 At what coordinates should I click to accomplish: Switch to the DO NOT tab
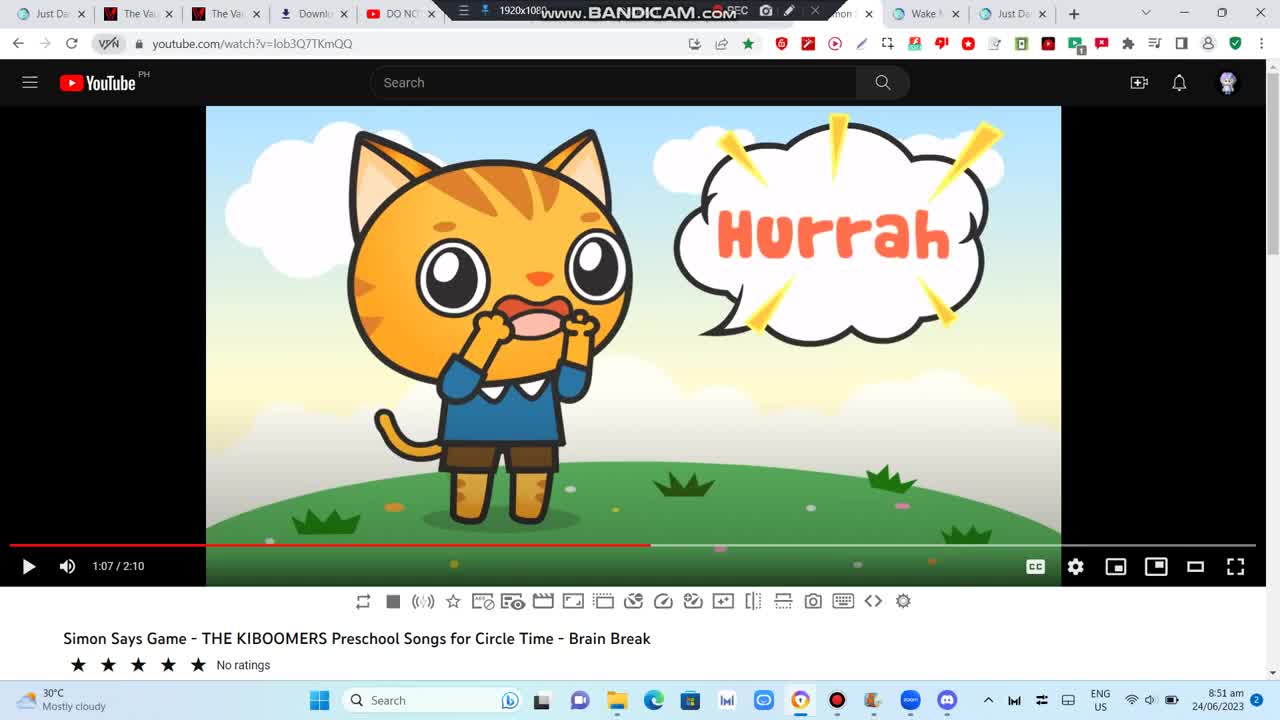pyautogui.click(x=400, y=14)
